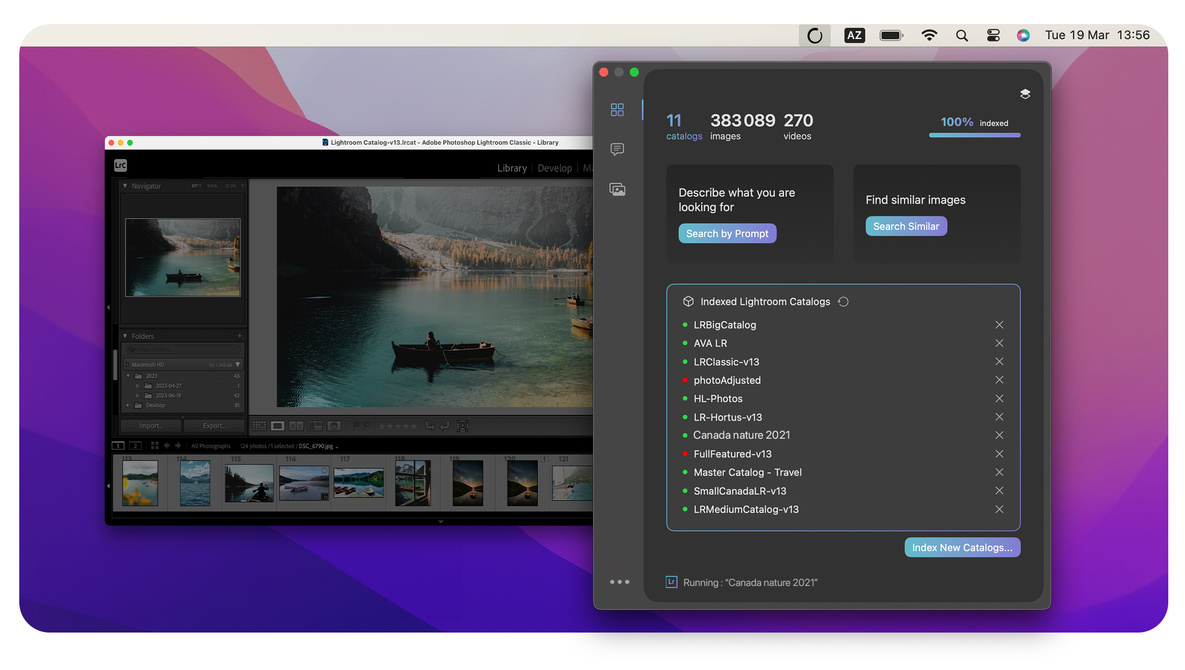This screenshot has width=1185, height=670.
Task: Remove photoAdjusted catalog from the list
Action: coord(999,380)
